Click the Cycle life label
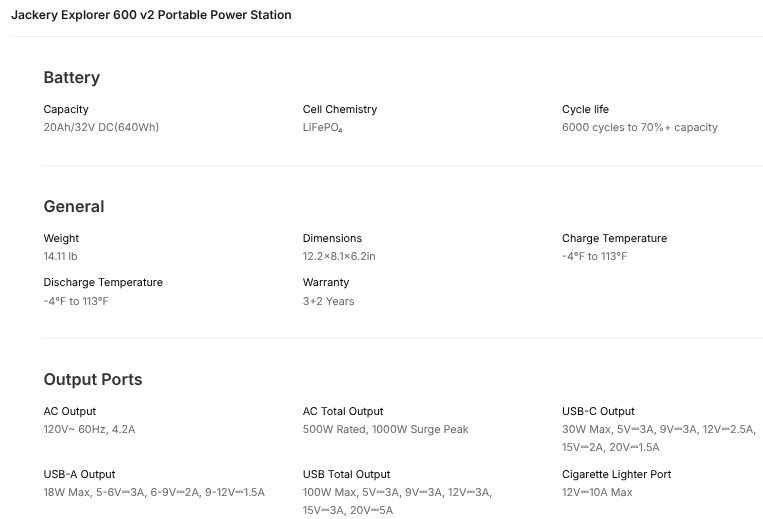 585,109
